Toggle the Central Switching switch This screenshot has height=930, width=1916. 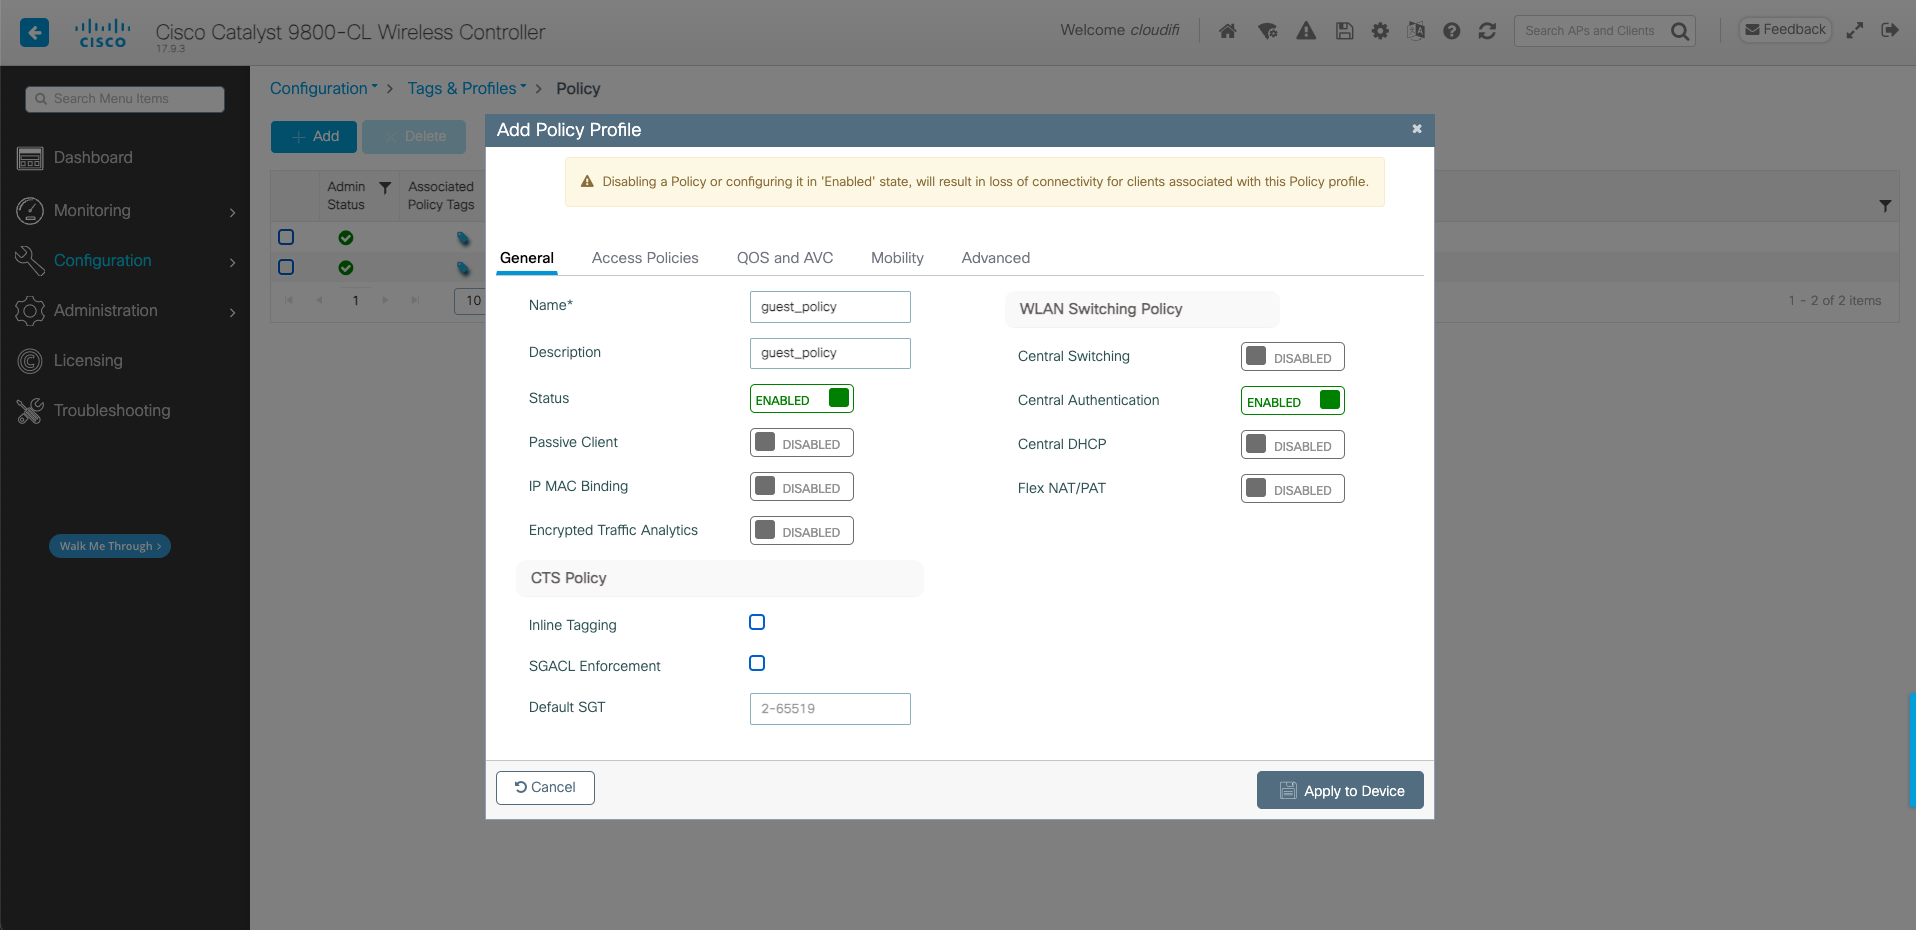pos(1292,357)
